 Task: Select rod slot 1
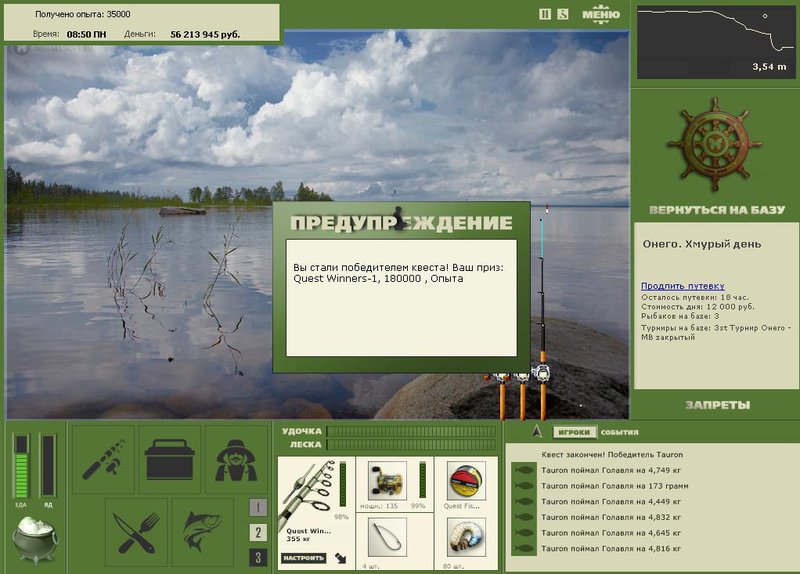[x=258, y=507]
